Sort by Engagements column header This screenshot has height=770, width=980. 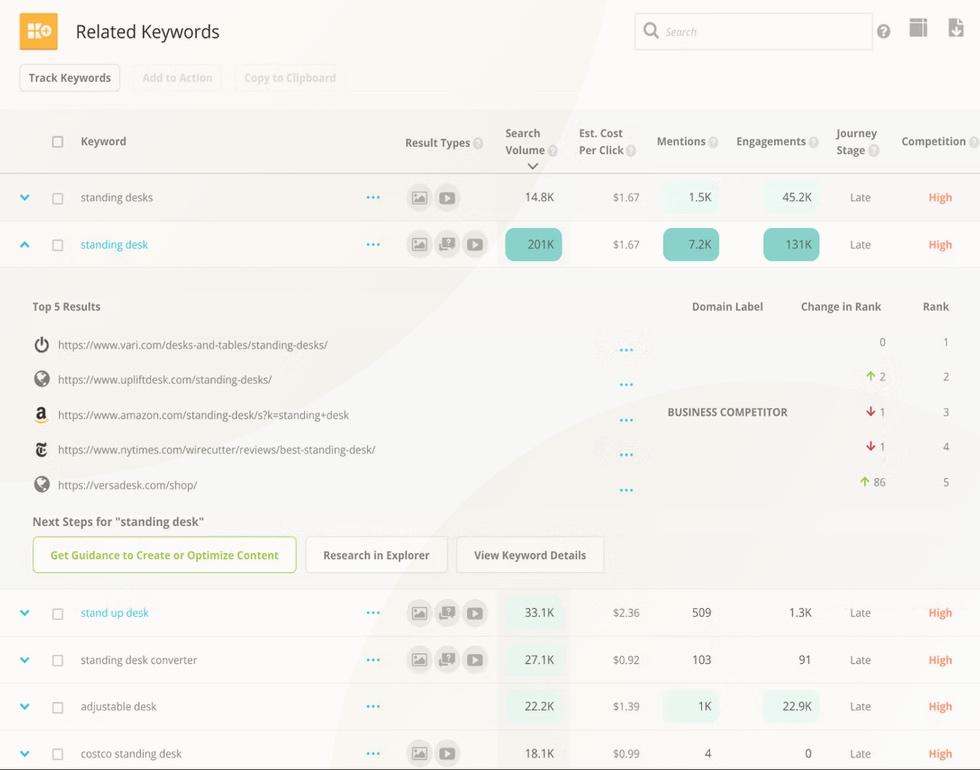(x=771, y=141)
